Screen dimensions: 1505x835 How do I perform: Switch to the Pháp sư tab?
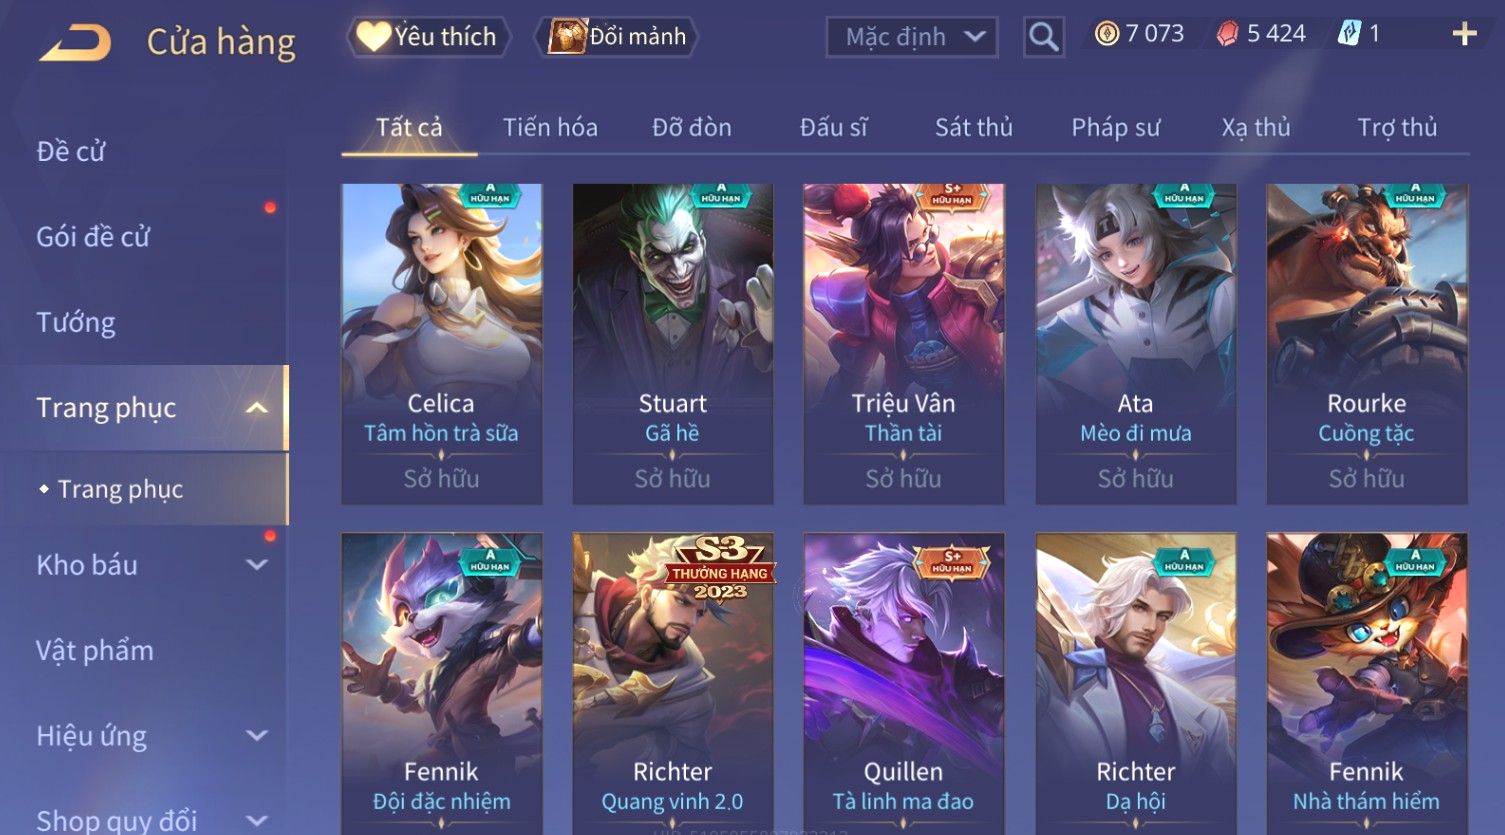[x=1115, y=127]
